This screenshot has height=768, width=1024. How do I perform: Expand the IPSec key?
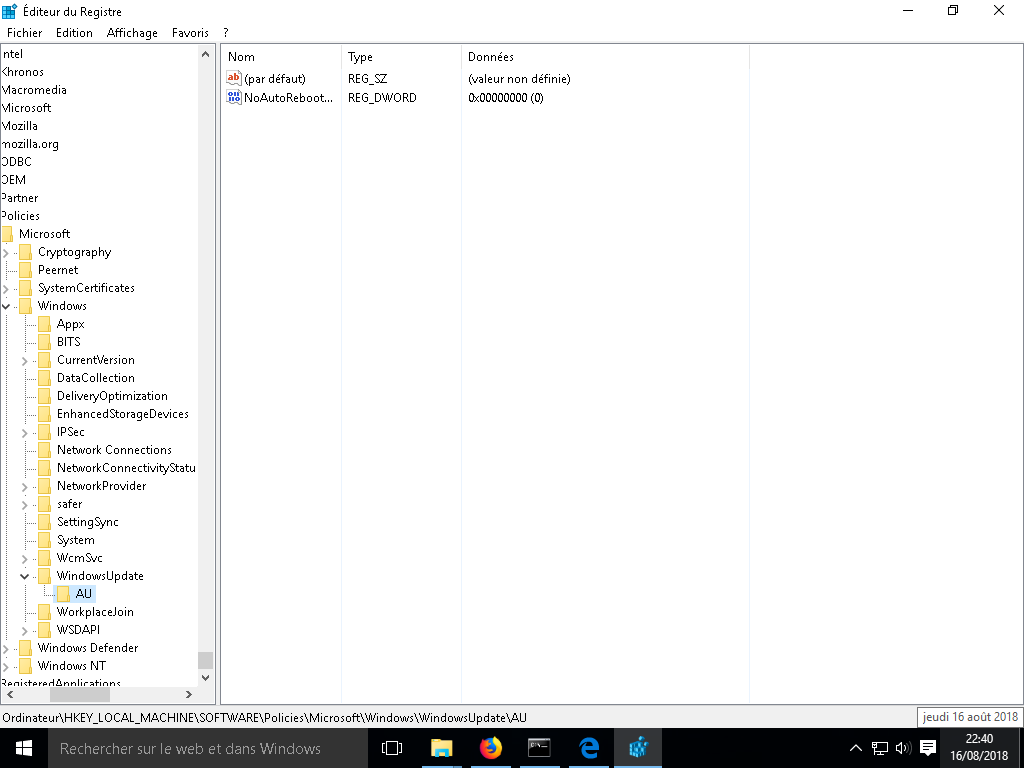(25, 432)
